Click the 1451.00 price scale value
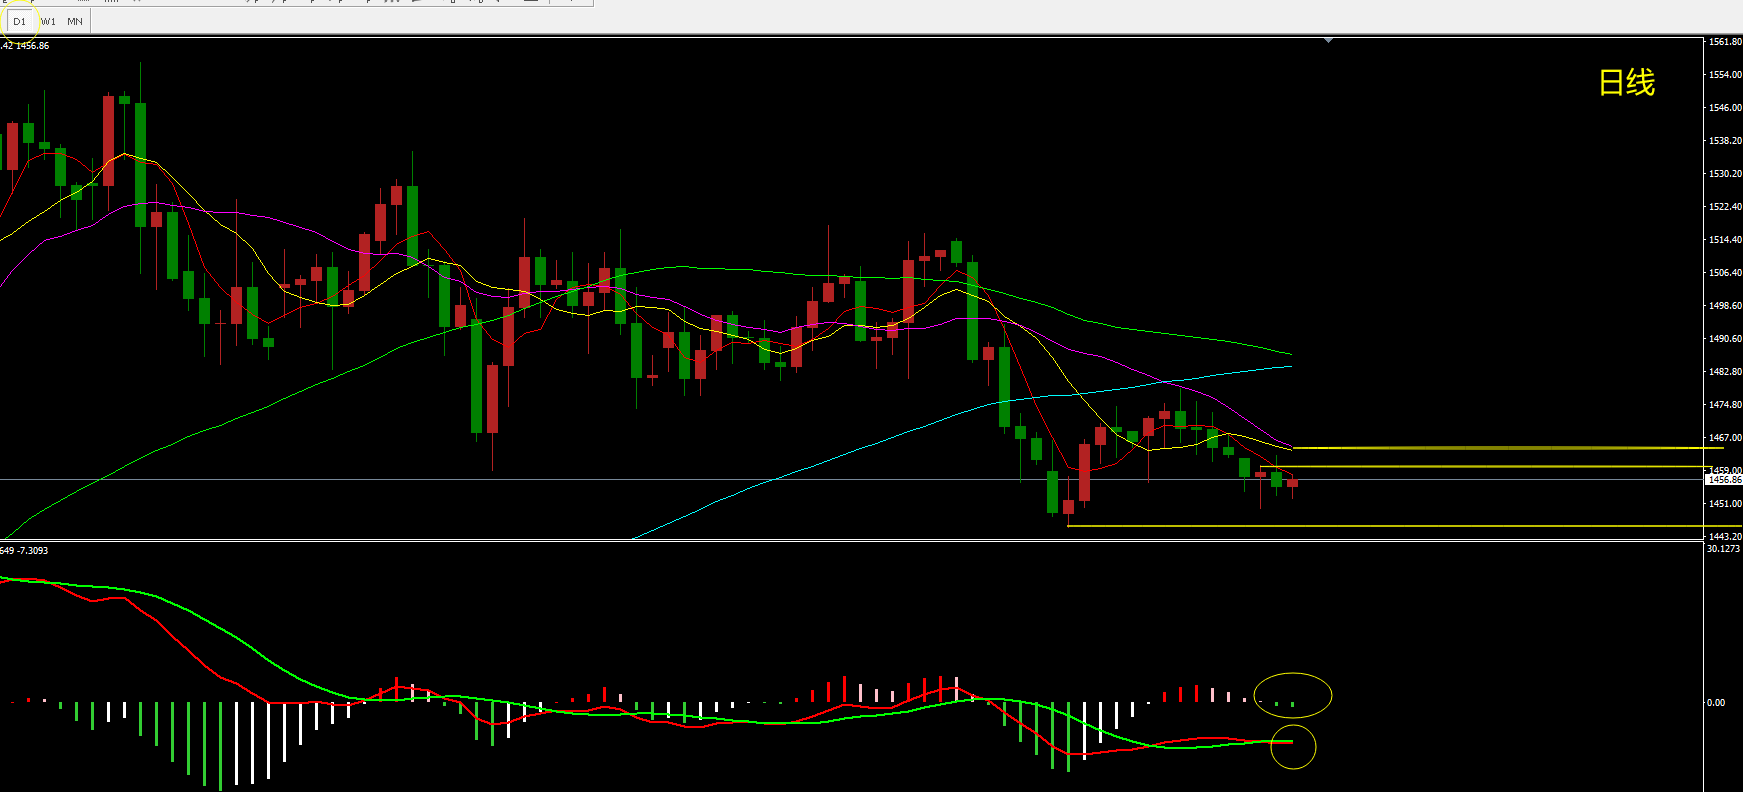 click(1725, 504)
